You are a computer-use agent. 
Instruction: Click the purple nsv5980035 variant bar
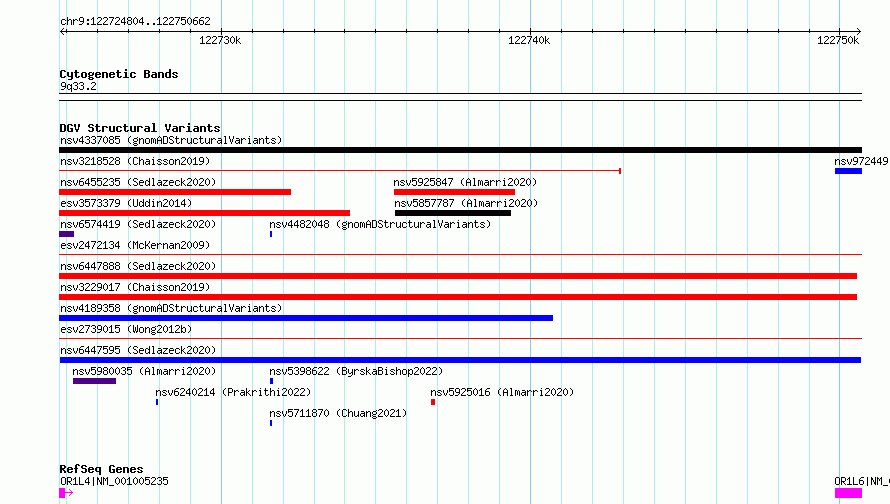(94, 381)
